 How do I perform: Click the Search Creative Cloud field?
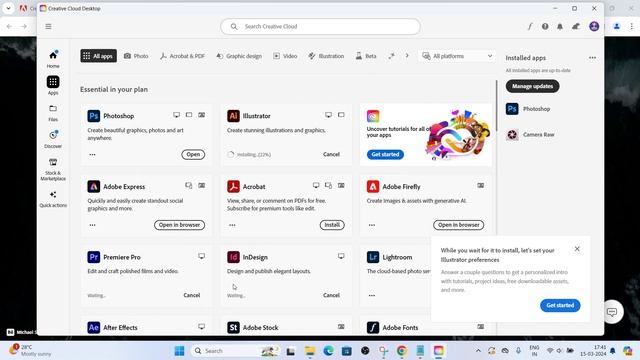tap(320, 27)
